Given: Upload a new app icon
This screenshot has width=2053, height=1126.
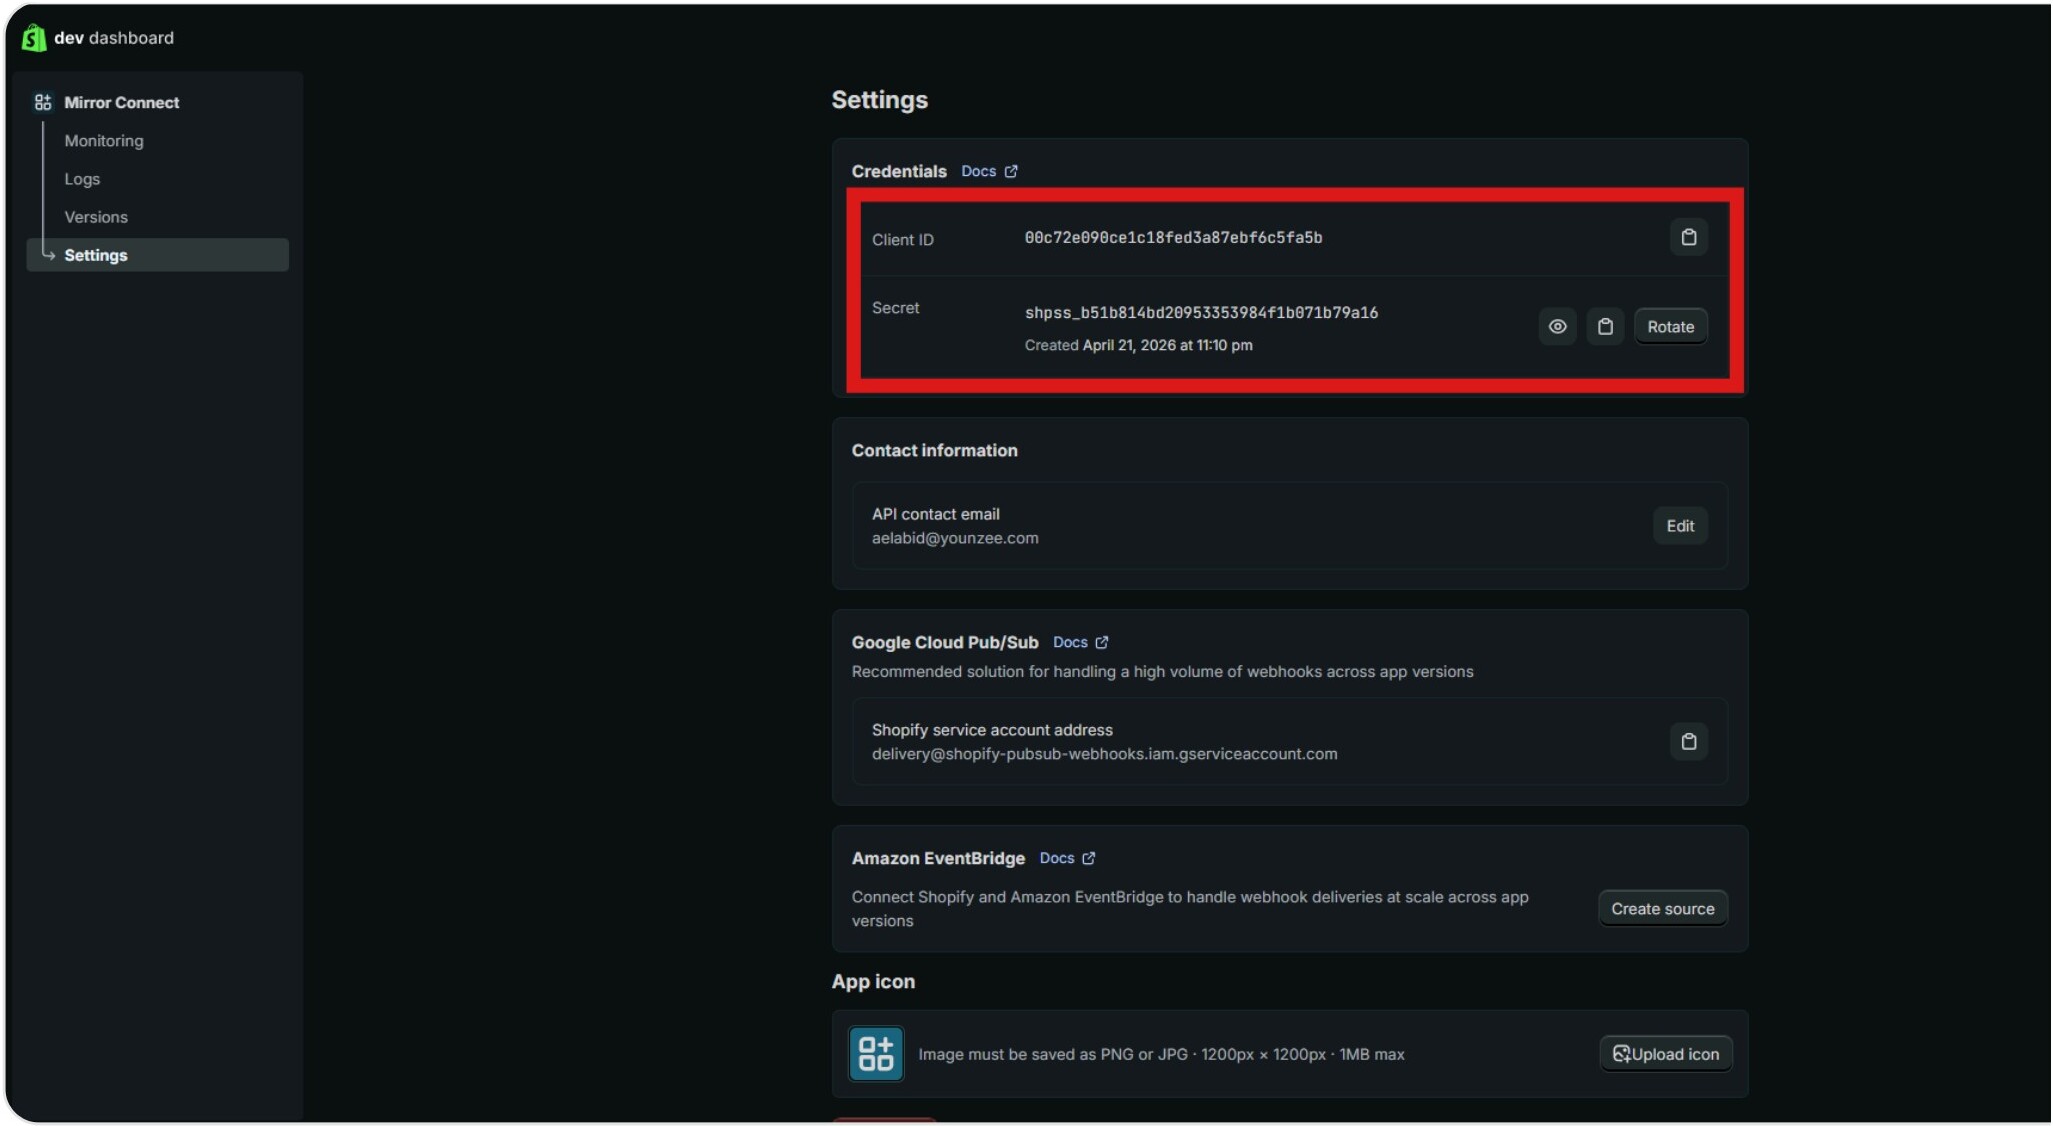Looking at the screenshot, I should point(1666,1054).
